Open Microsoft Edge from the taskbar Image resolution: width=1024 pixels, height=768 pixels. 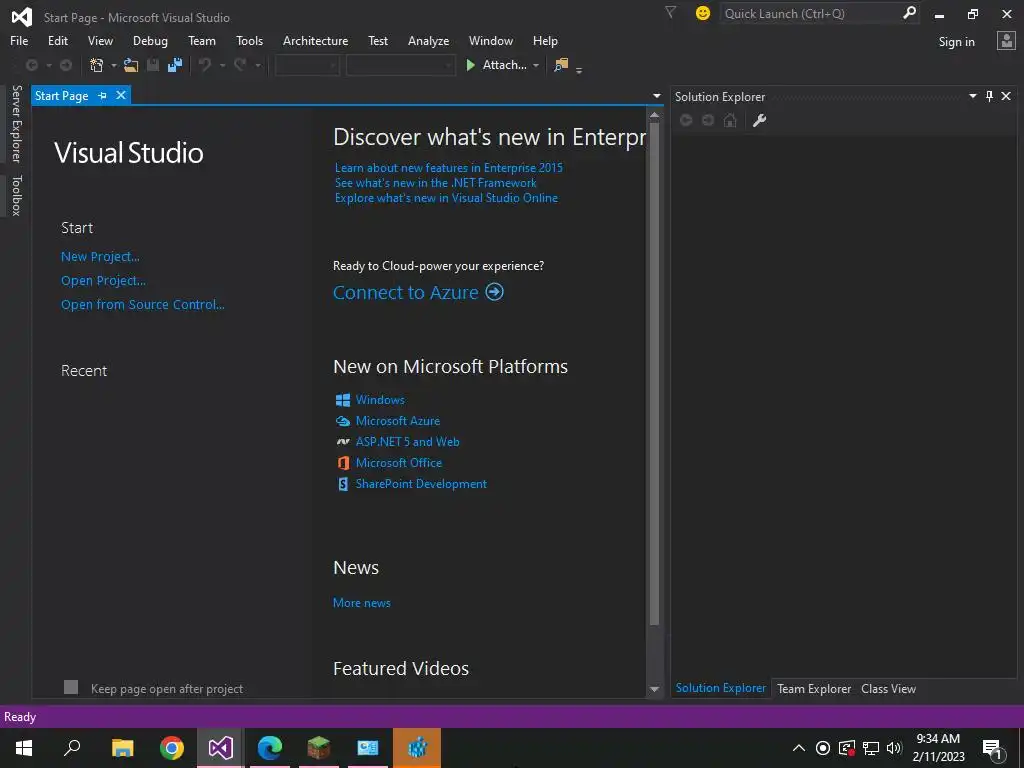270,748
